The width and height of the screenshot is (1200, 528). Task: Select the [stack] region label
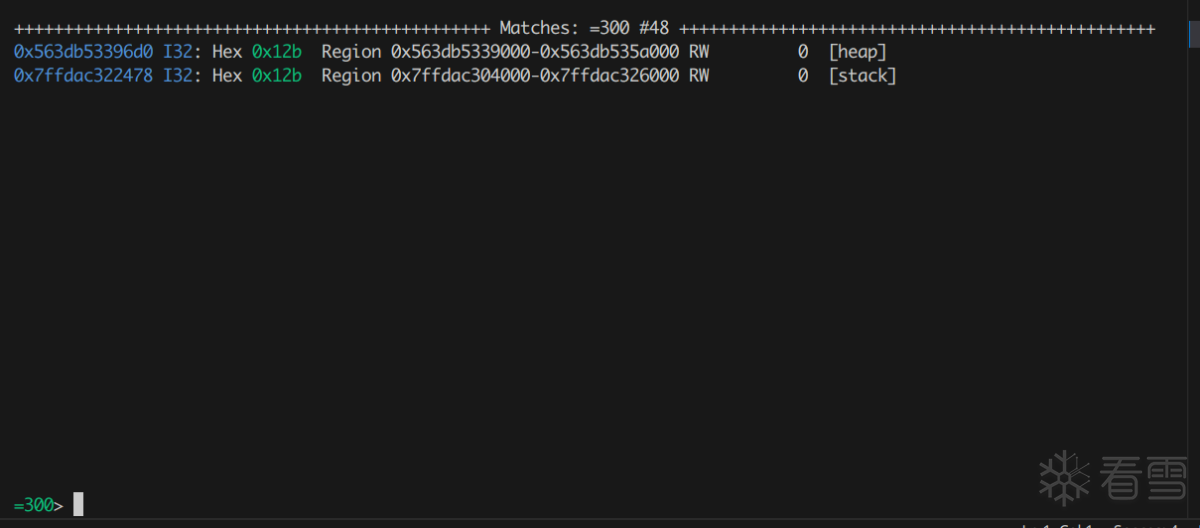[x=862, y=76]
